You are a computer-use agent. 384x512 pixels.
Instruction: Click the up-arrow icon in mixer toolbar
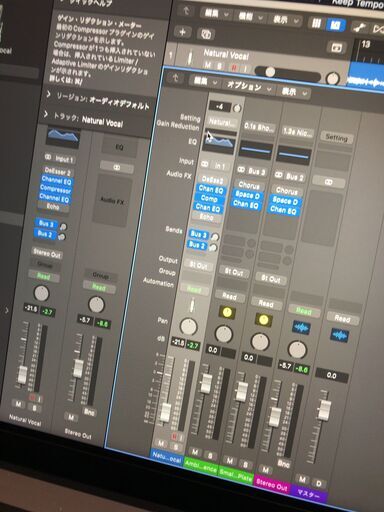[x=175, y=79]
